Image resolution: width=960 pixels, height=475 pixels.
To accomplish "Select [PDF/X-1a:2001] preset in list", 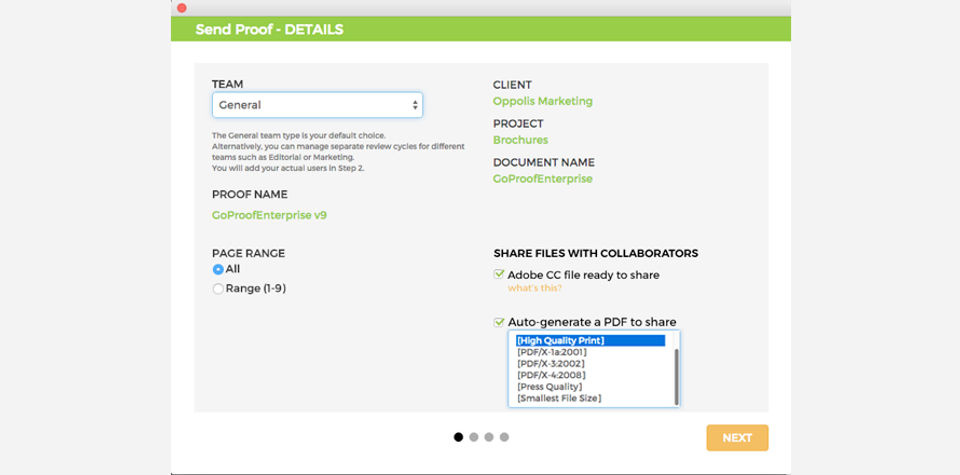I will coord(552,352).
